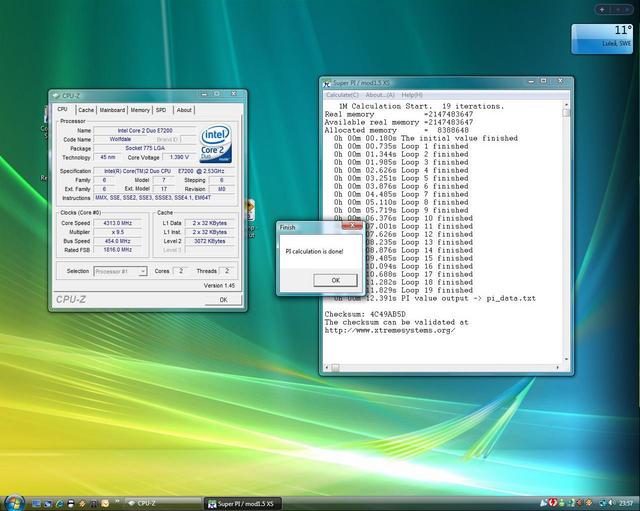Click the 'Version 1.45' text in CPU-Z
Screen dimensions: 640x511
tap(219, 286)
